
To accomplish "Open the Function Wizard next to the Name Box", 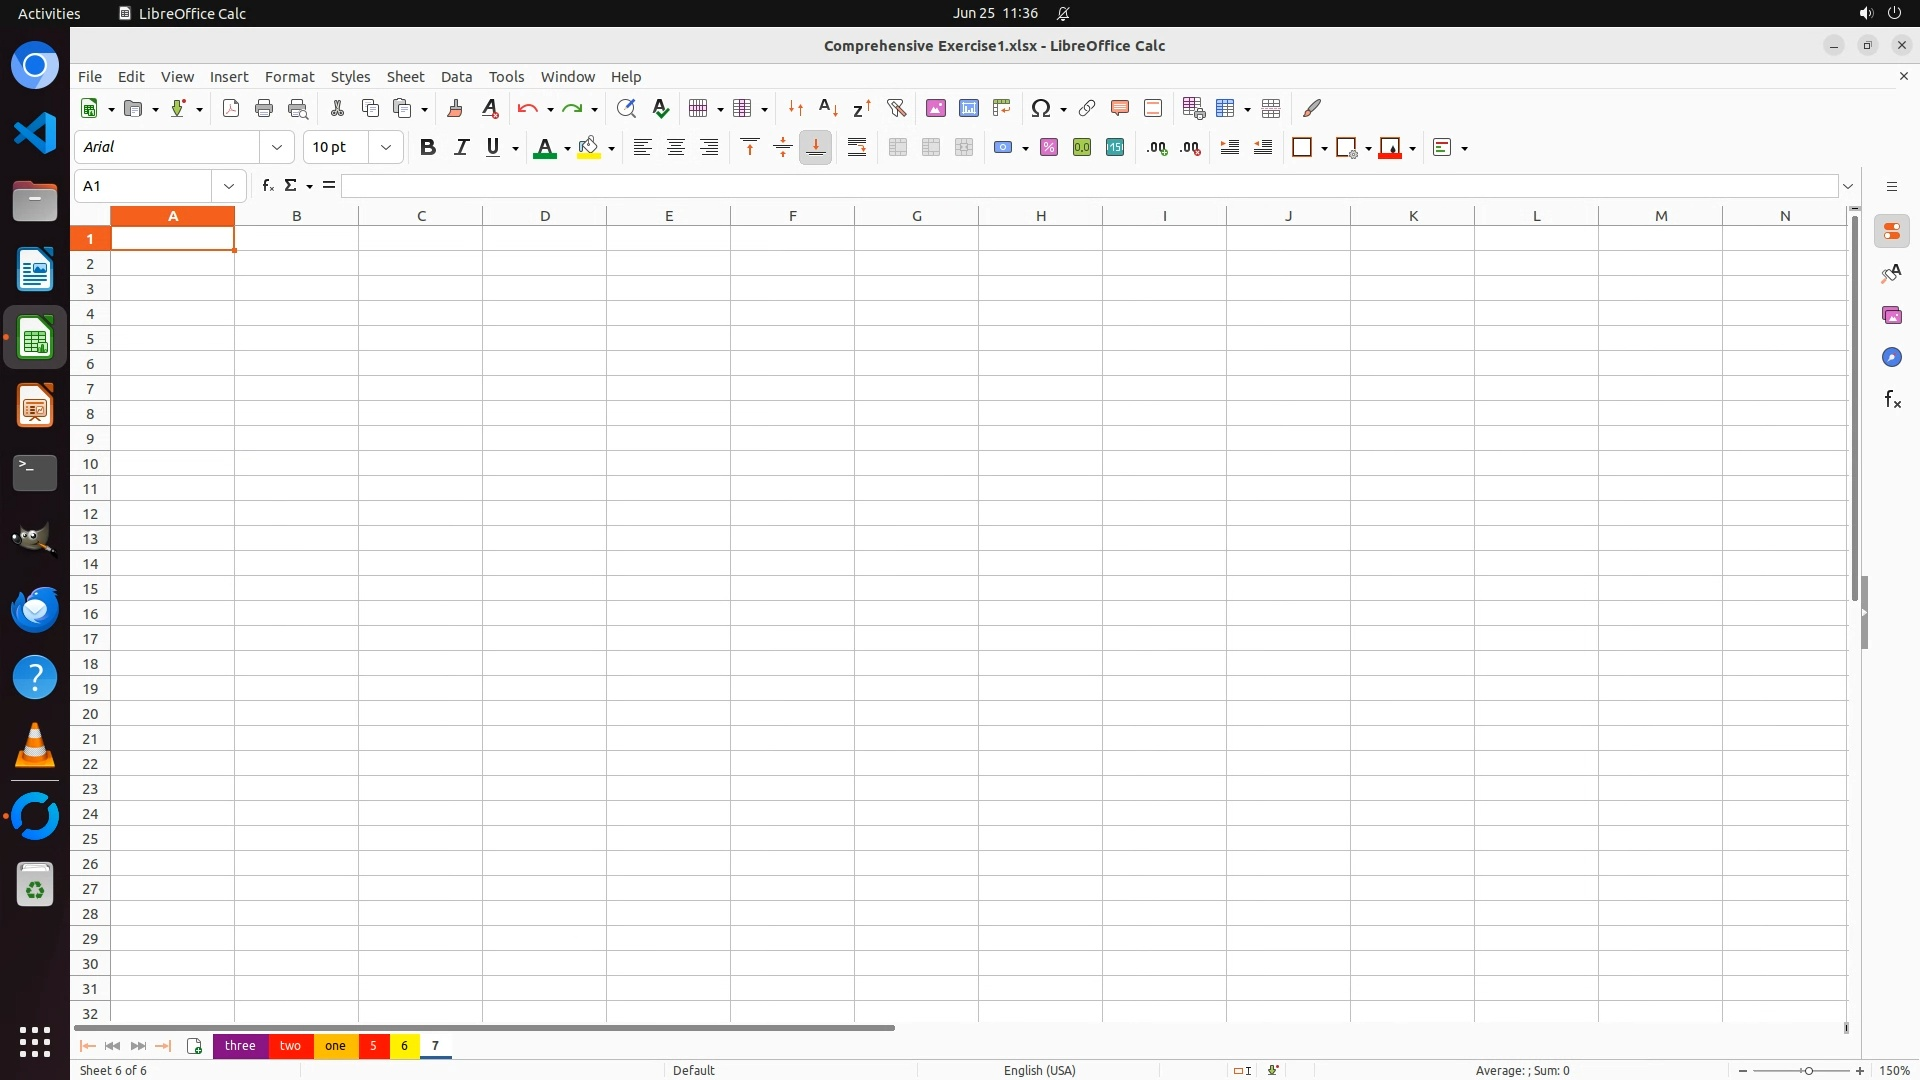I will click(267, 186).
